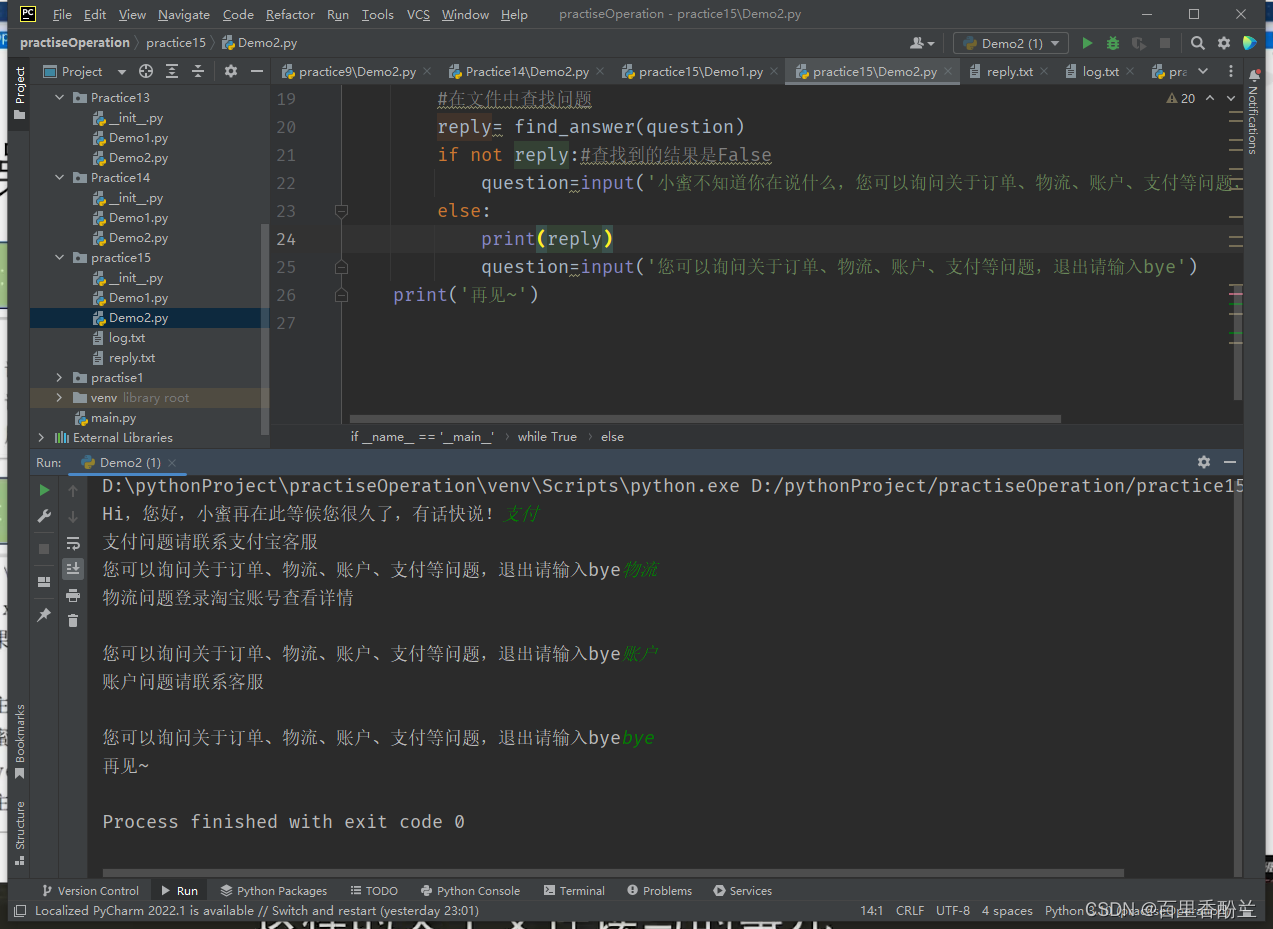This screenshot has width=1273, height=929.
Task: Expand the practise1 folder
Action: click(x=60, y=377)
